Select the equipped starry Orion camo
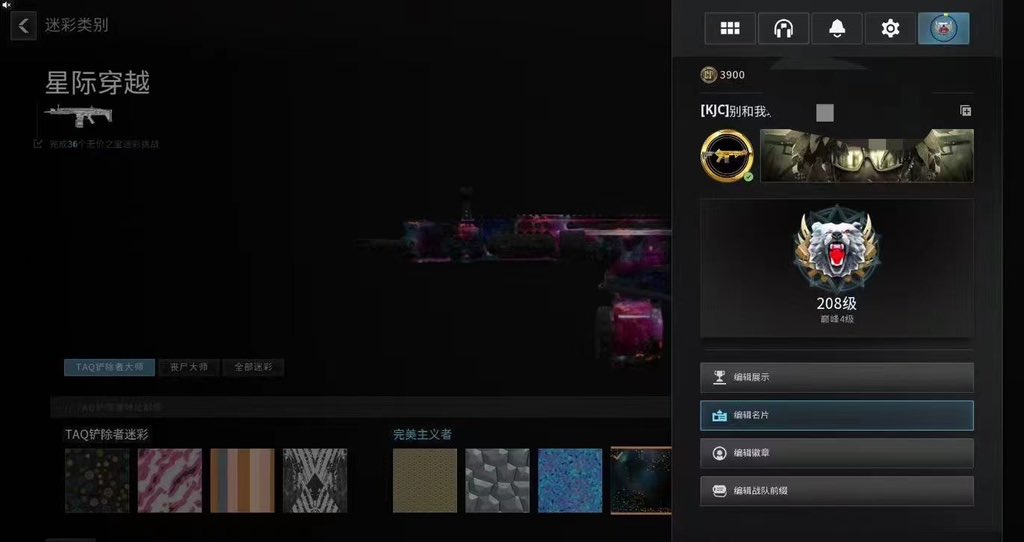Viewport: 1024px width, 542px height. [641, 481]
